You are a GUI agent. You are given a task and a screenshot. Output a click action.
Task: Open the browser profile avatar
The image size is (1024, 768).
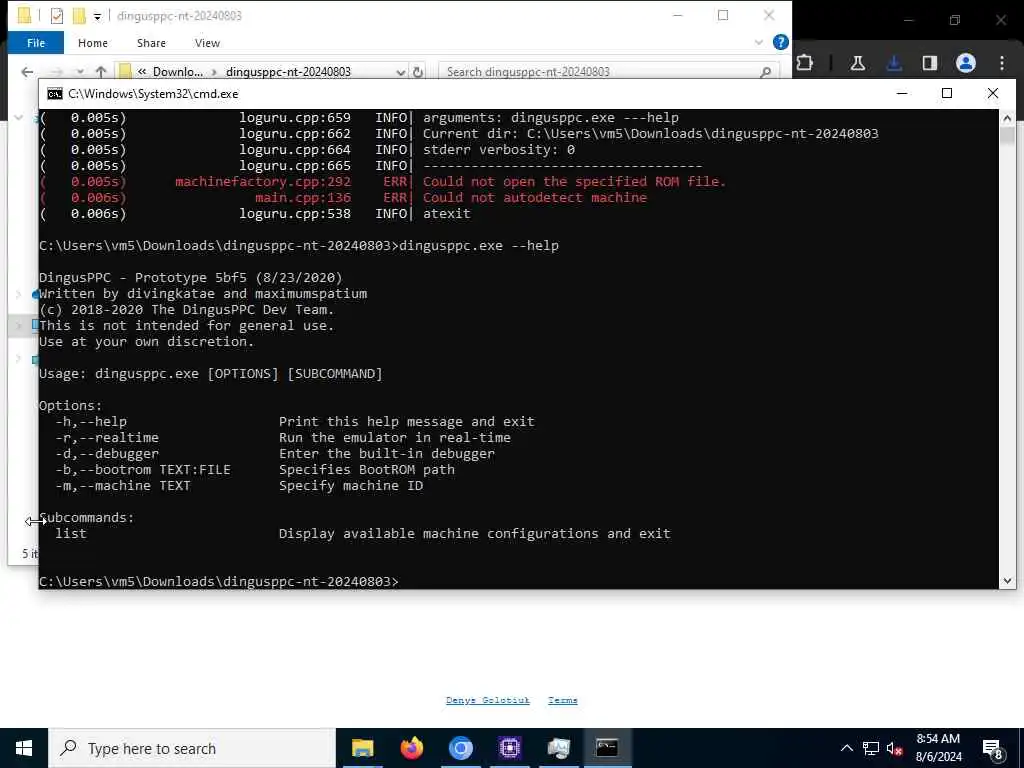[x=966, y=63]
